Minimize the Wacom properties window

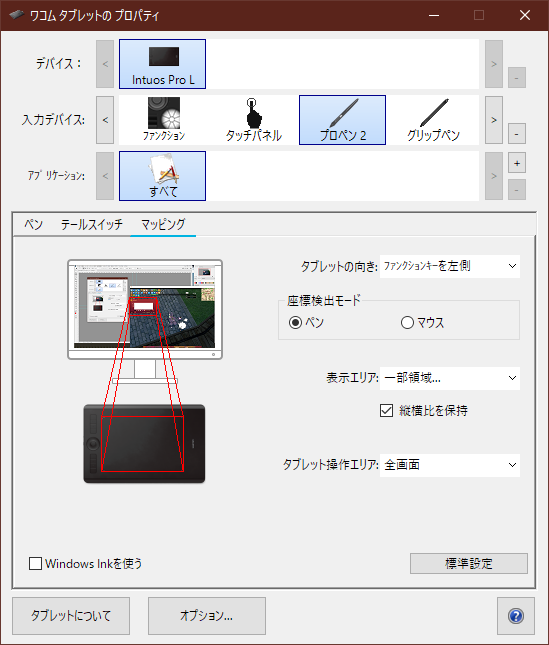434,15
